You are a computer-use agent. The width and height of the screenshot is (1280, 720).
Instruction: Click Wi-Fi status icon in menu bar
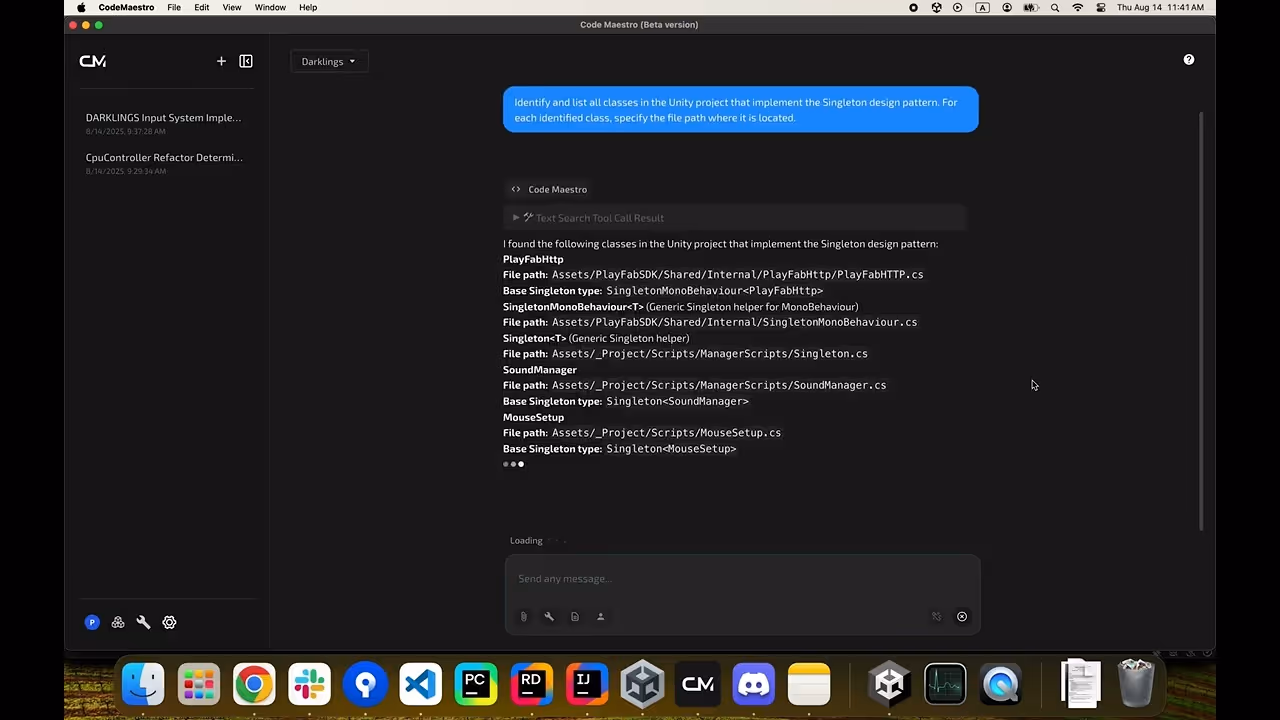tap(1078, 7)
